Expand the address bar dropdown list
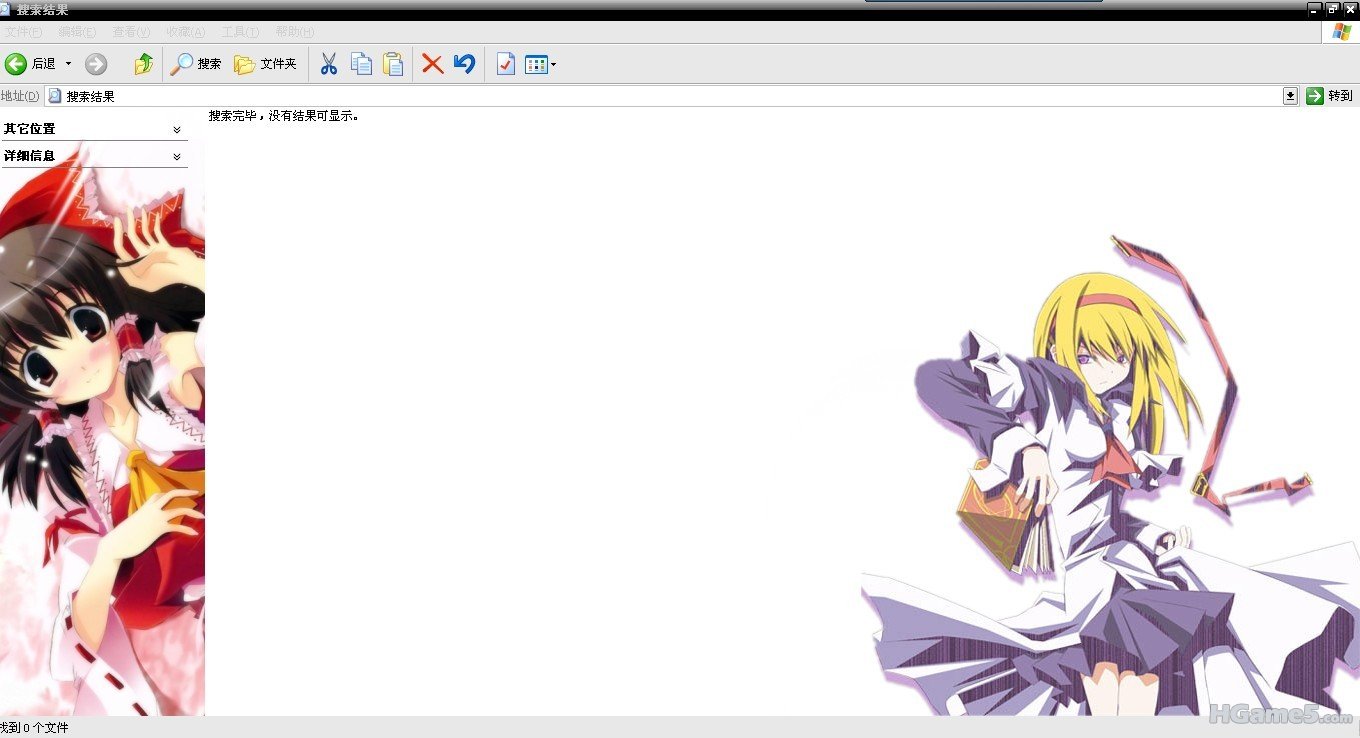The width and height of the screenshot is (1360, 738). click(1290, 96)
